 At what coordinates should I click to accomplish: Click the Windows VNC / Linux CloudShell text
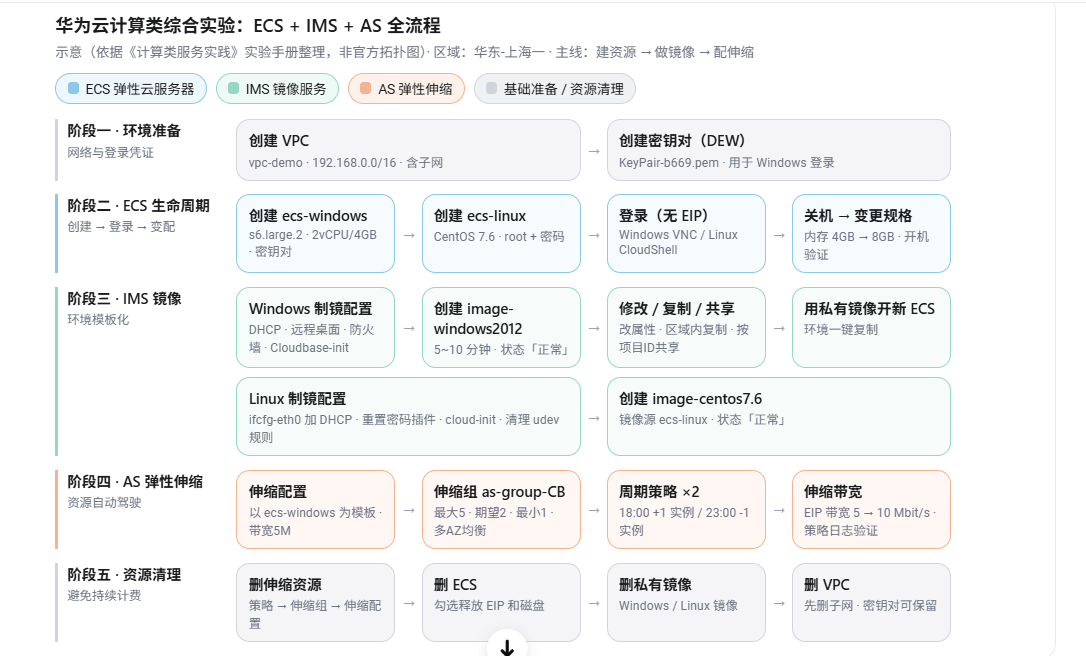679,242
